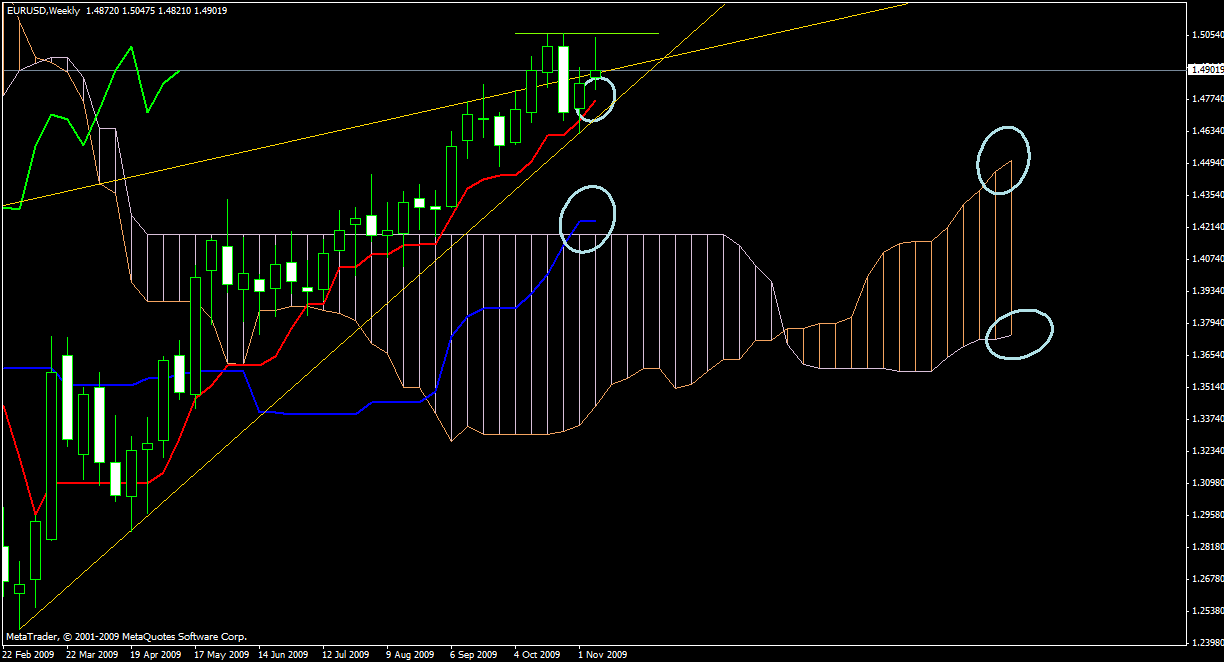The width and height of the screenshot is (1224, 662).
Task: Select the 1.44940 price axis label
Action: 1208,163
